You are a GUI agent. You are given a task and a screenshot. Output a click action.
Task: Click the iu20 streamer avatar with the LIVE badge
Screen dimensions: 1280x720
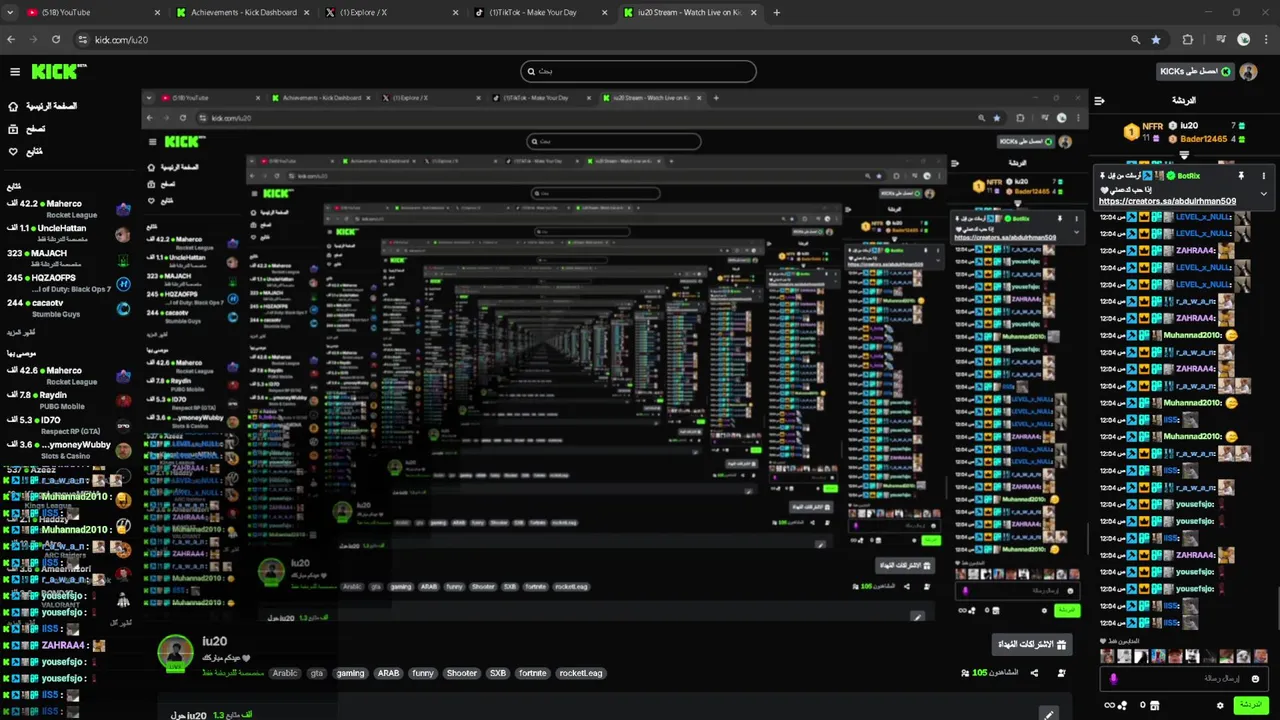(x=175, y=652)
